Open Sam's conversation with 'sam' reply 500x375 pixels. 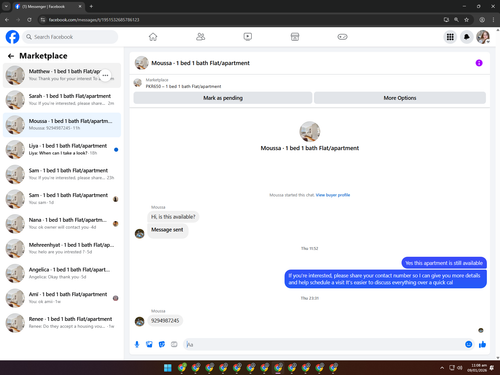click(x=62, y=199)
